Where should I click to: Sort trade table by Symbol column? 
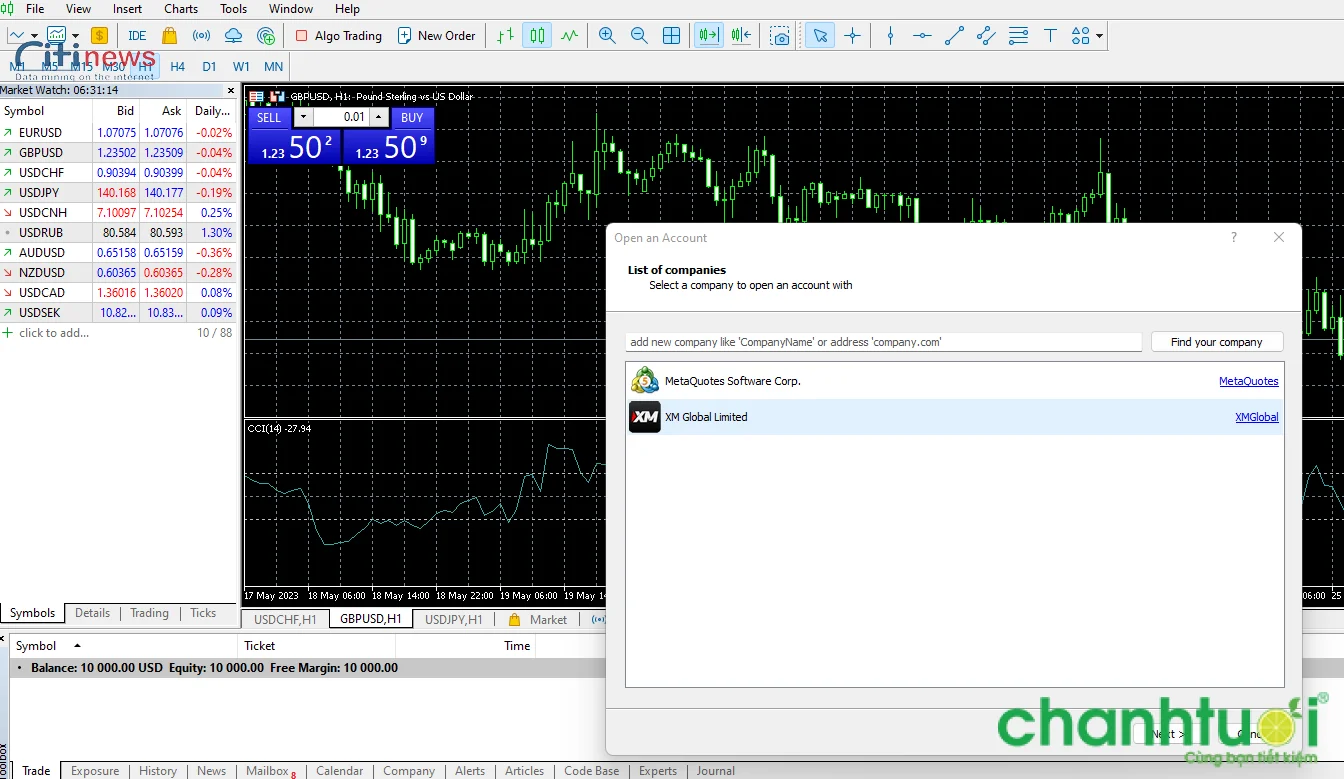[x=36, y=646]
